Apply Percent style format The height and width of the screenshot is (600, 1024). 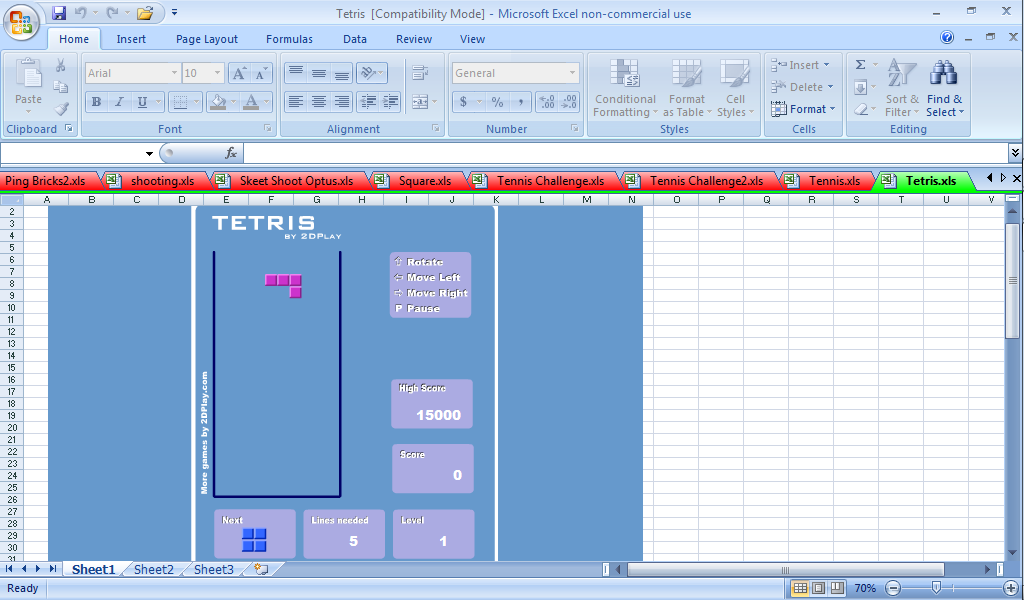pyautogui.click(x=498, y=102)
